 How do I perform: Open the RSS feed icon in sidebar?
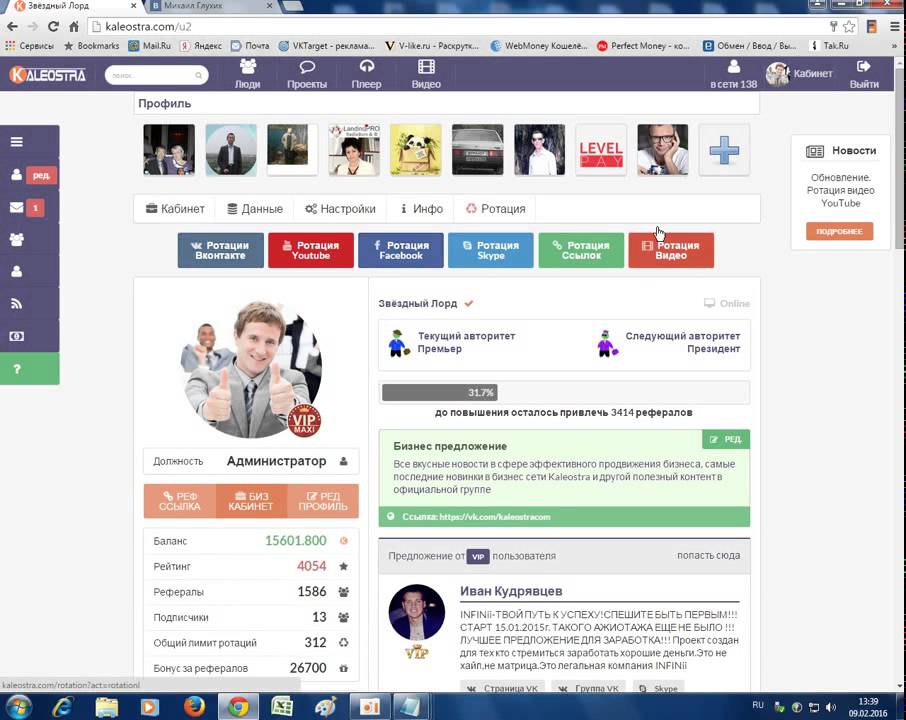pyautogui.click(x=17, y=303)
